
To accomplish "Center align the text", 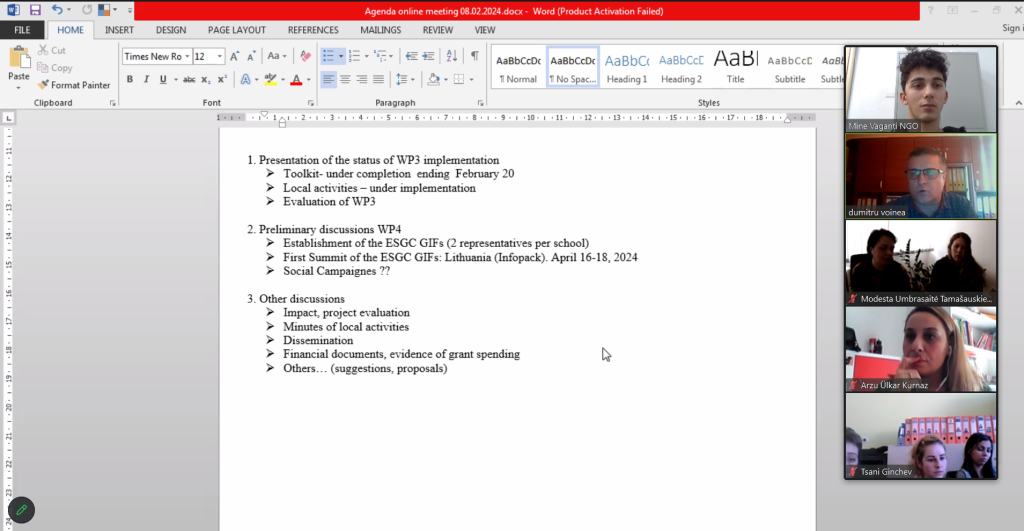I will pos(345,80).
